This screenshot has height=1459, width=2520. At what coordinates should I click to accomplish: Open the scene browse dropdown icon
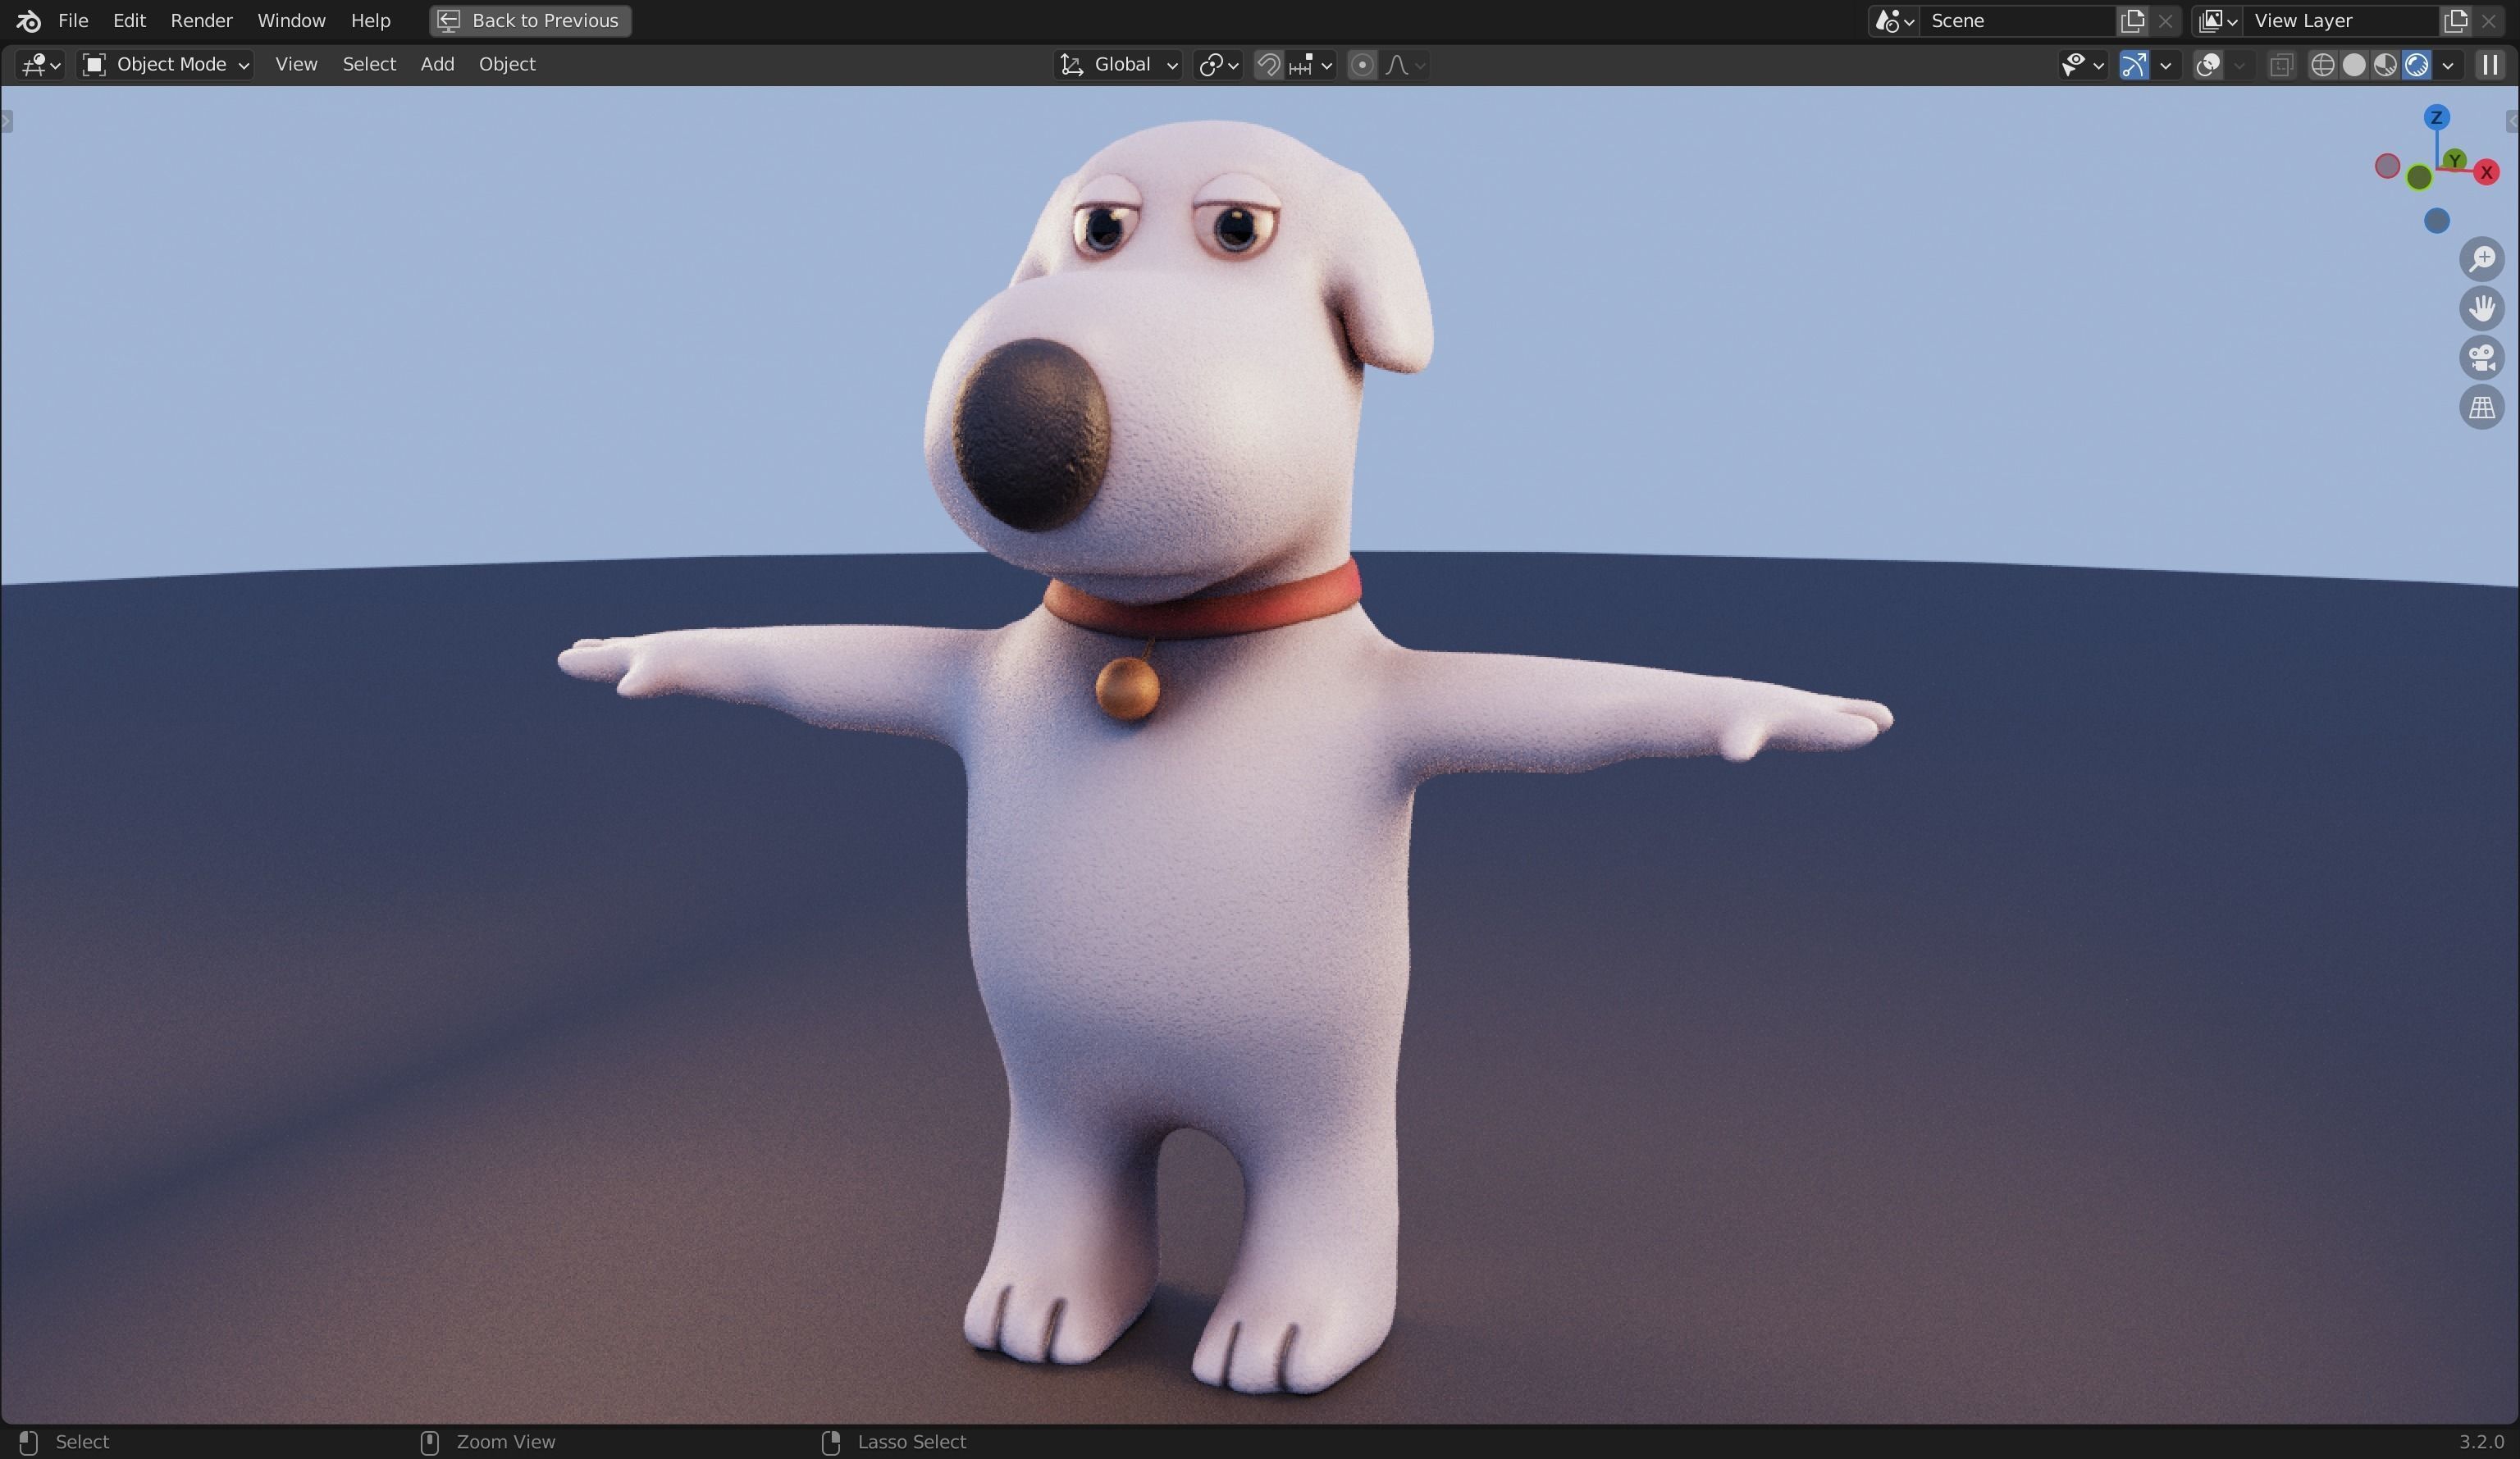click(1894, 21)
